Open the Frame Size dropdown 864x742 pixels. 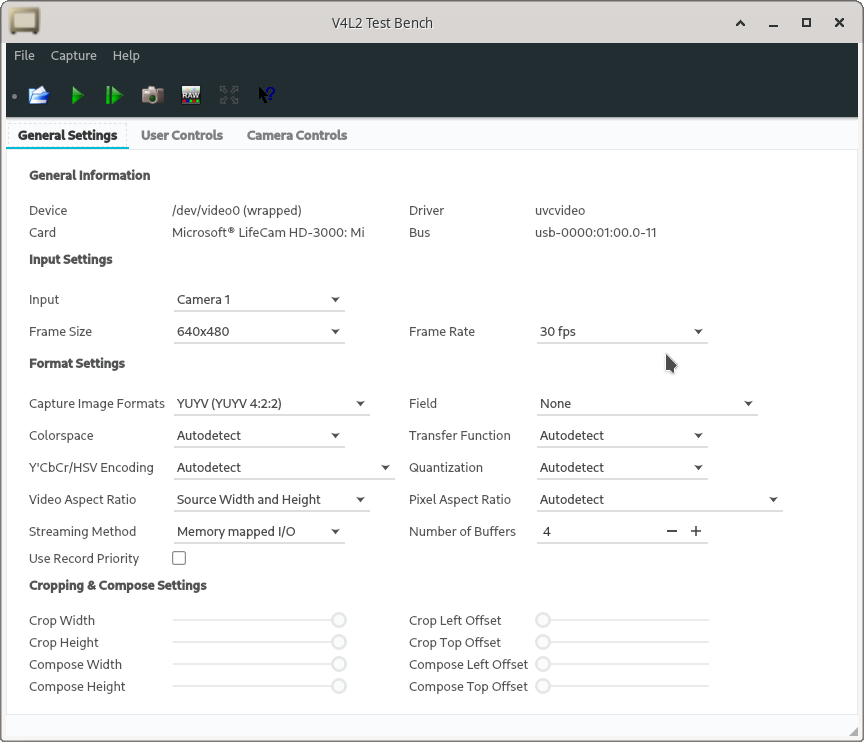point(259,331)
